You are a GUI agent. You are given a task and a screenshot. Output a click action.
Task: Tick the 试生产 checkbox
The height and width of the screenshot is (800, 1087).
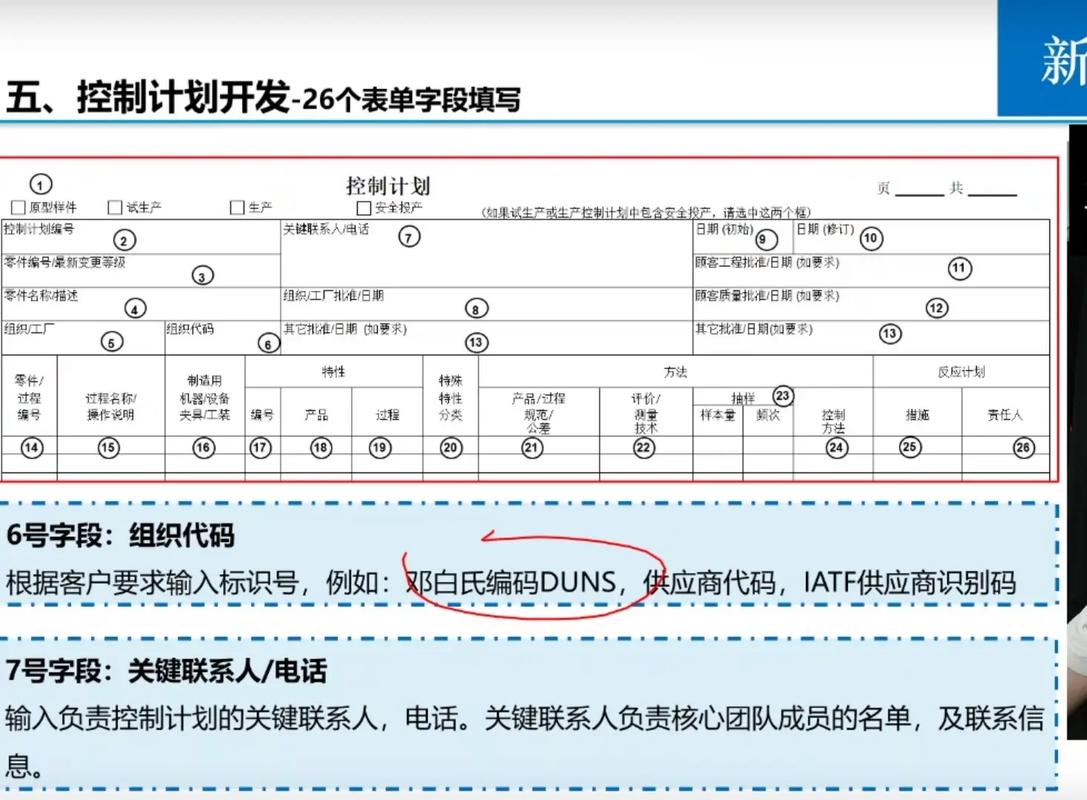115,206
